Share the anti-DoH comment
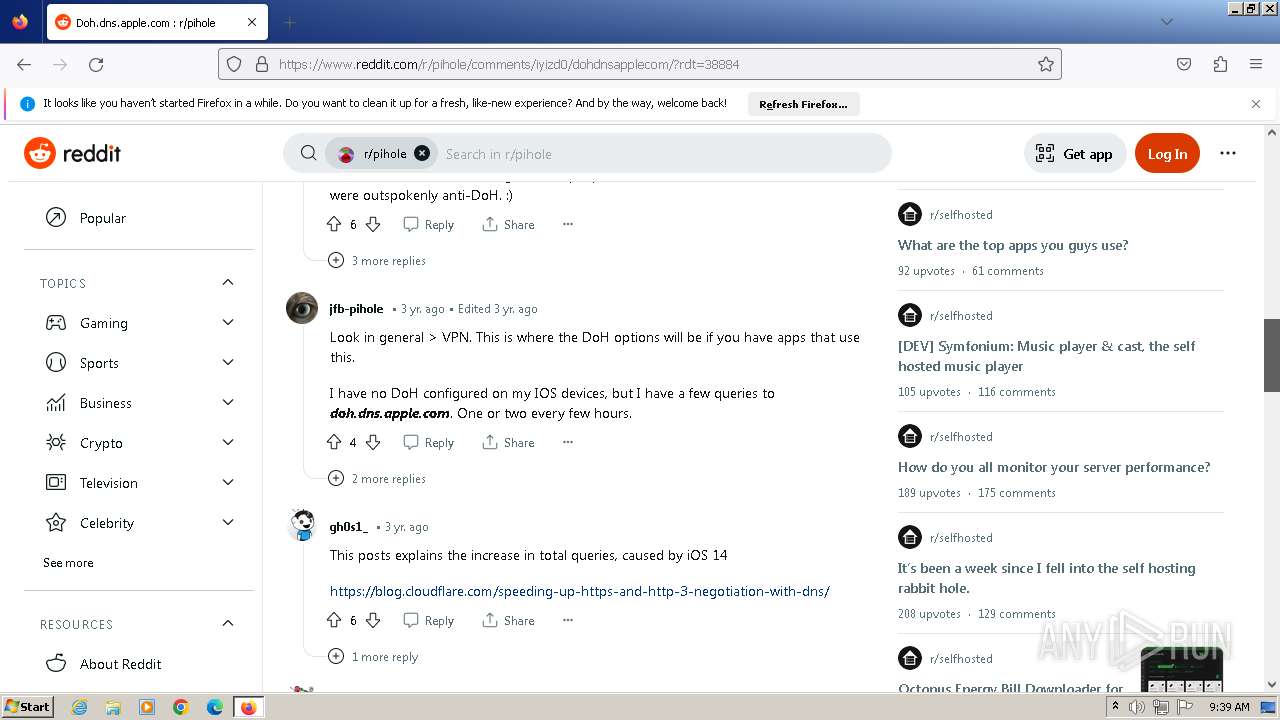Viewport: 1280px width, 720px height. [x=508, y=225]
